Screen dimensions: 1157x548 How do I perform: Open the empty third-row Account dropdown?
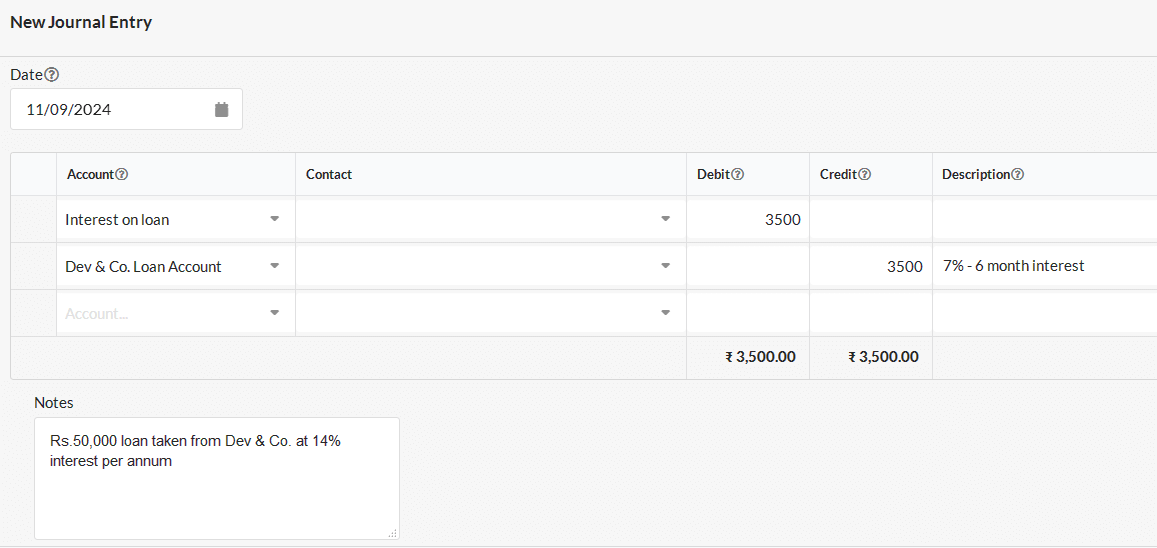click(x=274, y=313)
